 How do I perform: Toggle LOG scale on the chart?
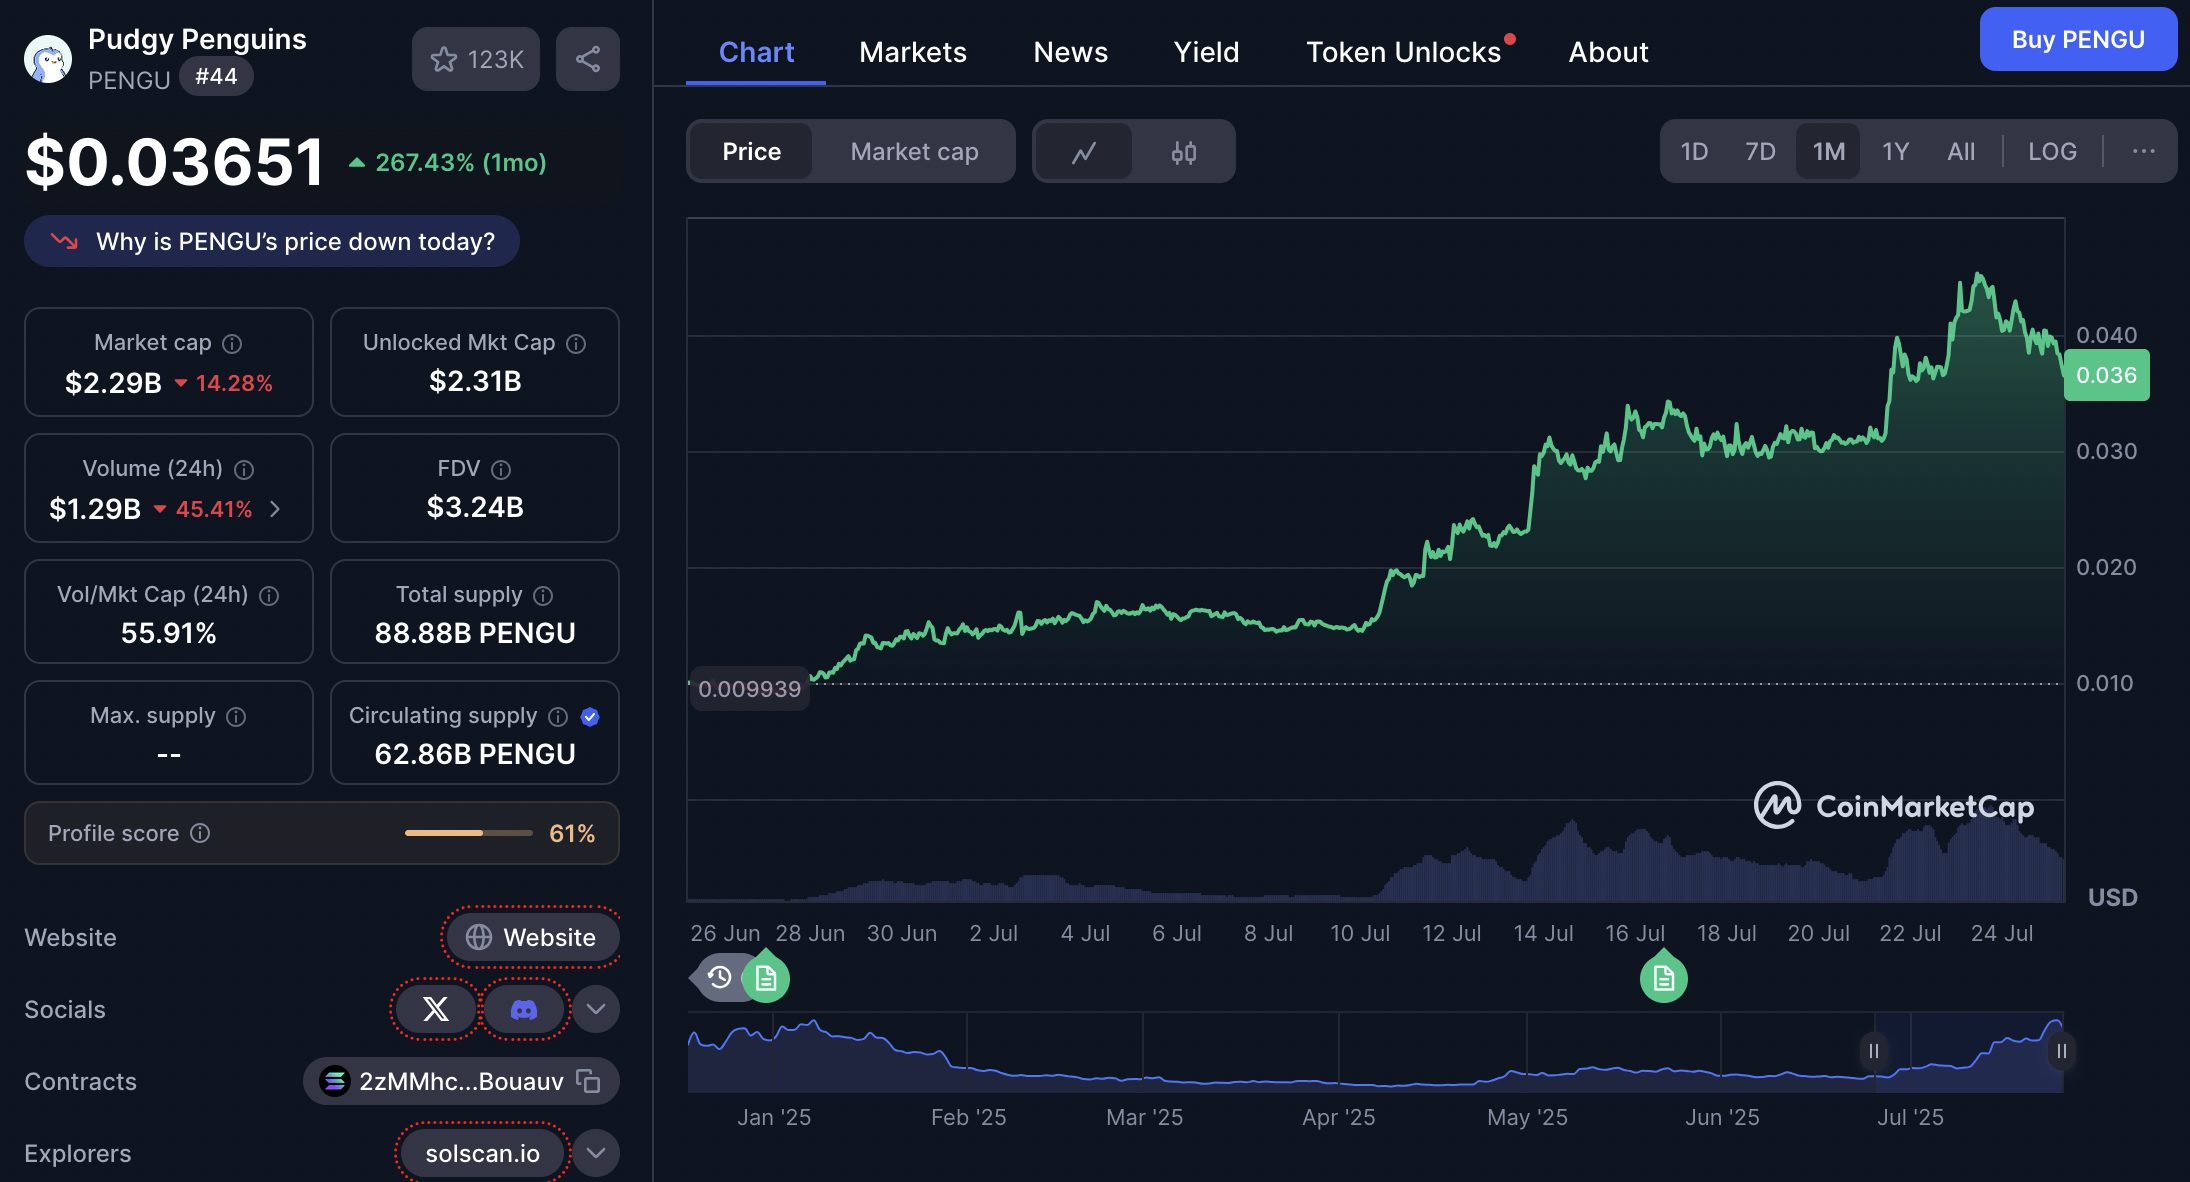click(2052, 151)
